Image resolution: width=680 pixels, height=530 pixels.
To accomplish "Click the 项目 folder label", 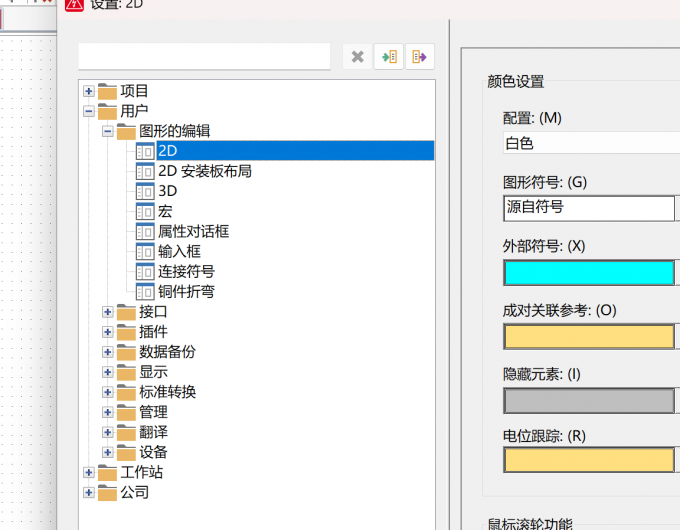I will (x=134, y=91).
